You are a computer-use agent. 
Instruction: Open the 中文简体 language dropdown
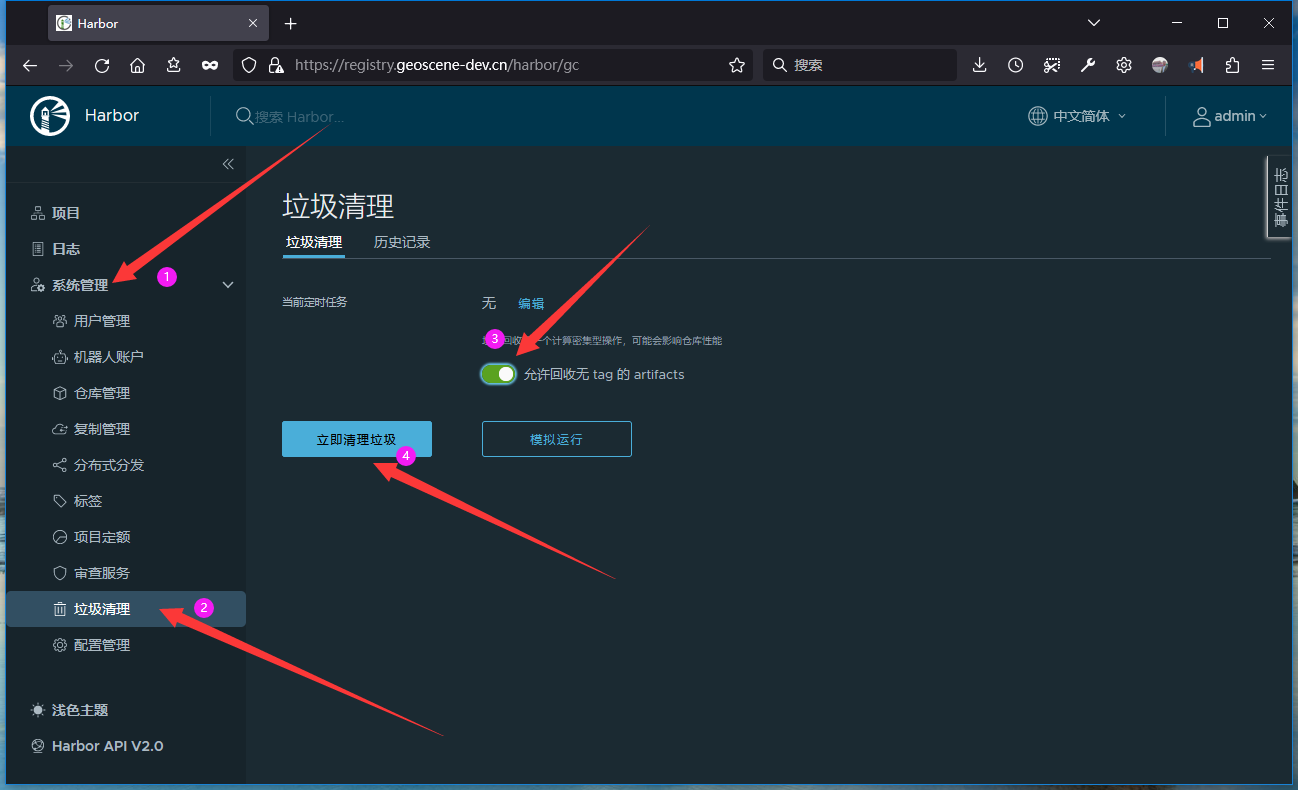click(1077, 116)
